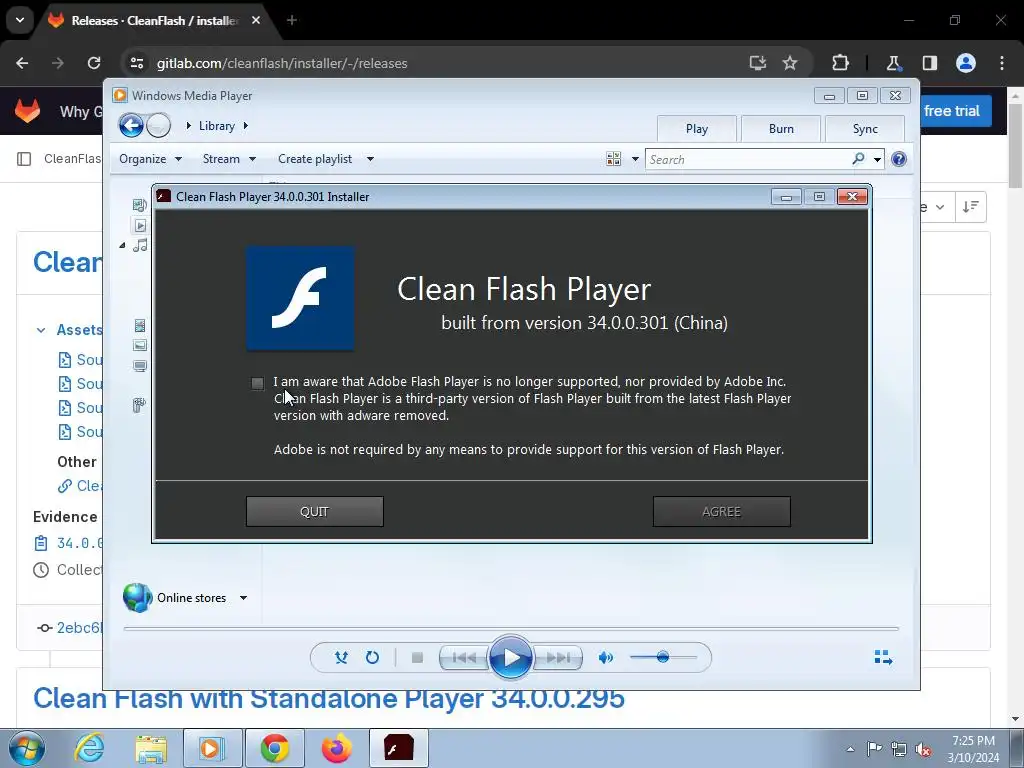The height and width of the screenshot is (768, 1024).
Task: Select the Videos icon in Media Player sidebar
Action: pyautogui.click(x=140, y=325)
